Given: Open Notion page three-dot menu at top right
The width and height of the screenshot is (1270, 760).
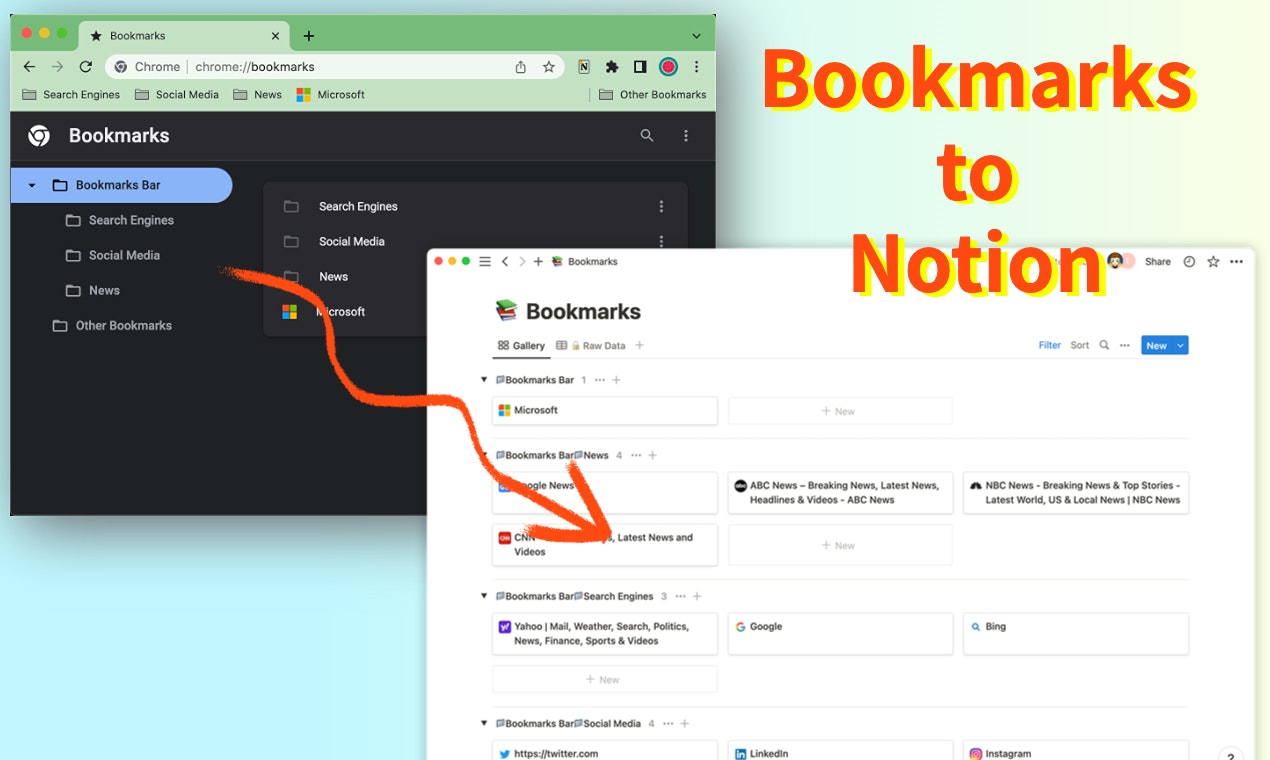Looking at the screenshot, I should coord(1237,262).
